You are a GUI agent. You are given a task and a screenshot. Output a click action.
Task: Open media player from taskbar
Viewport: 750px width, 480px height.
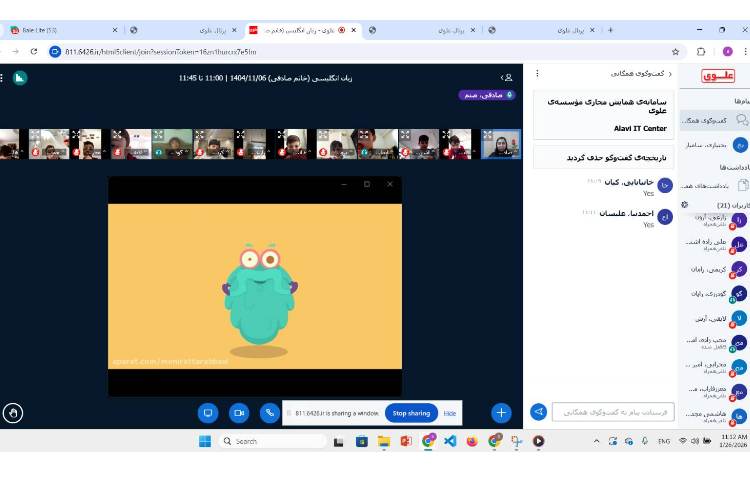(x=539, y=441)
